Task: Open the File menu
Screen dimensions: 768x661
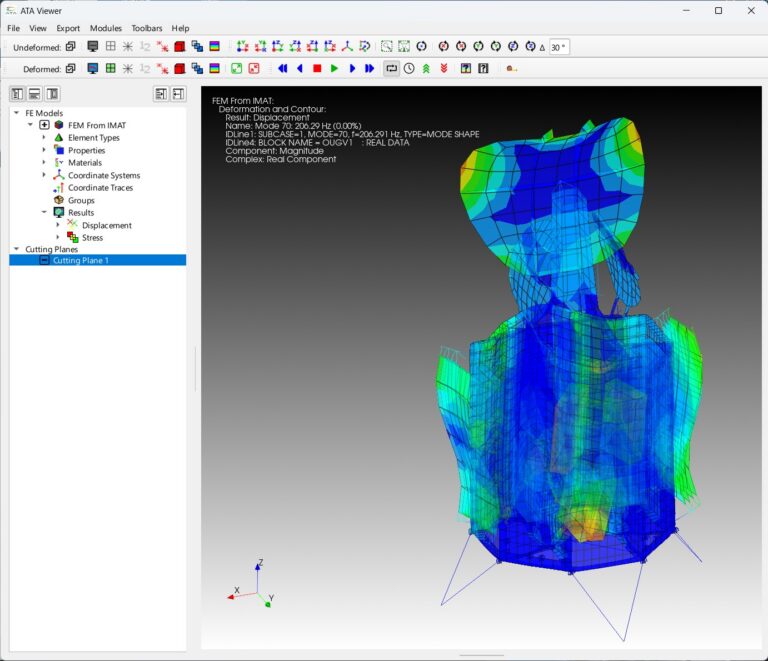Action: click(13, 28)
